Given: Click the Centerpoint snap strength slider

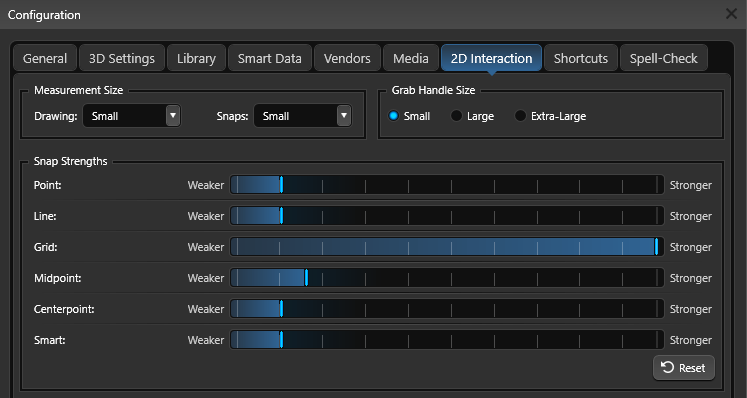Looking at the screenshot, I should pos(447,308).
